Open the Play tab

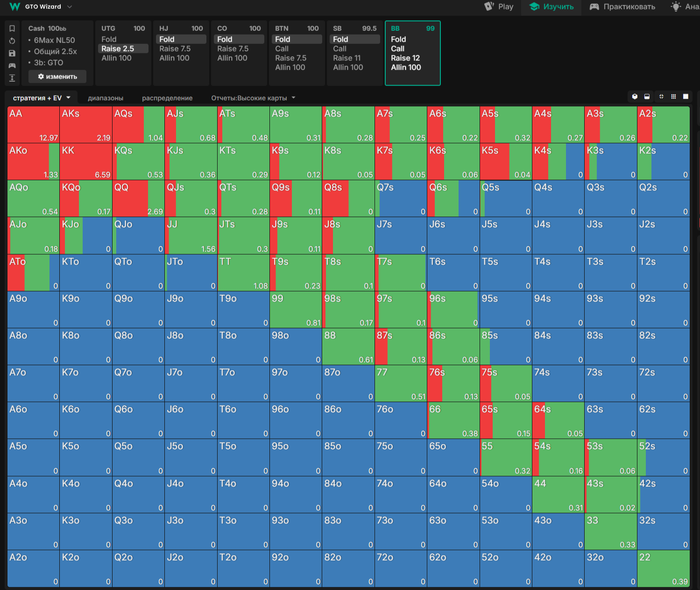tap(499, 7)
